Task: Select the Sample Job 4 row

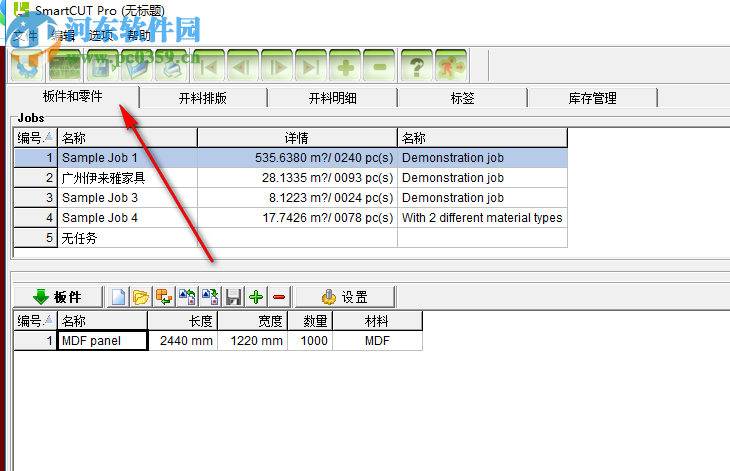Action: point(291,218)
